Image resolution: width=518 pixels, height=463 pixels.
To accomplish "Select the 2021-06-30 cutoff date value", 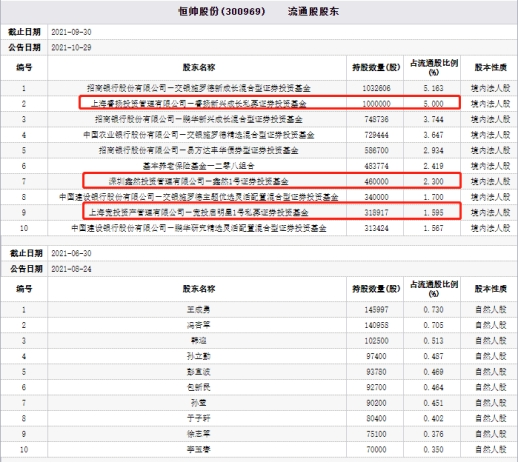I will point(71,253).
